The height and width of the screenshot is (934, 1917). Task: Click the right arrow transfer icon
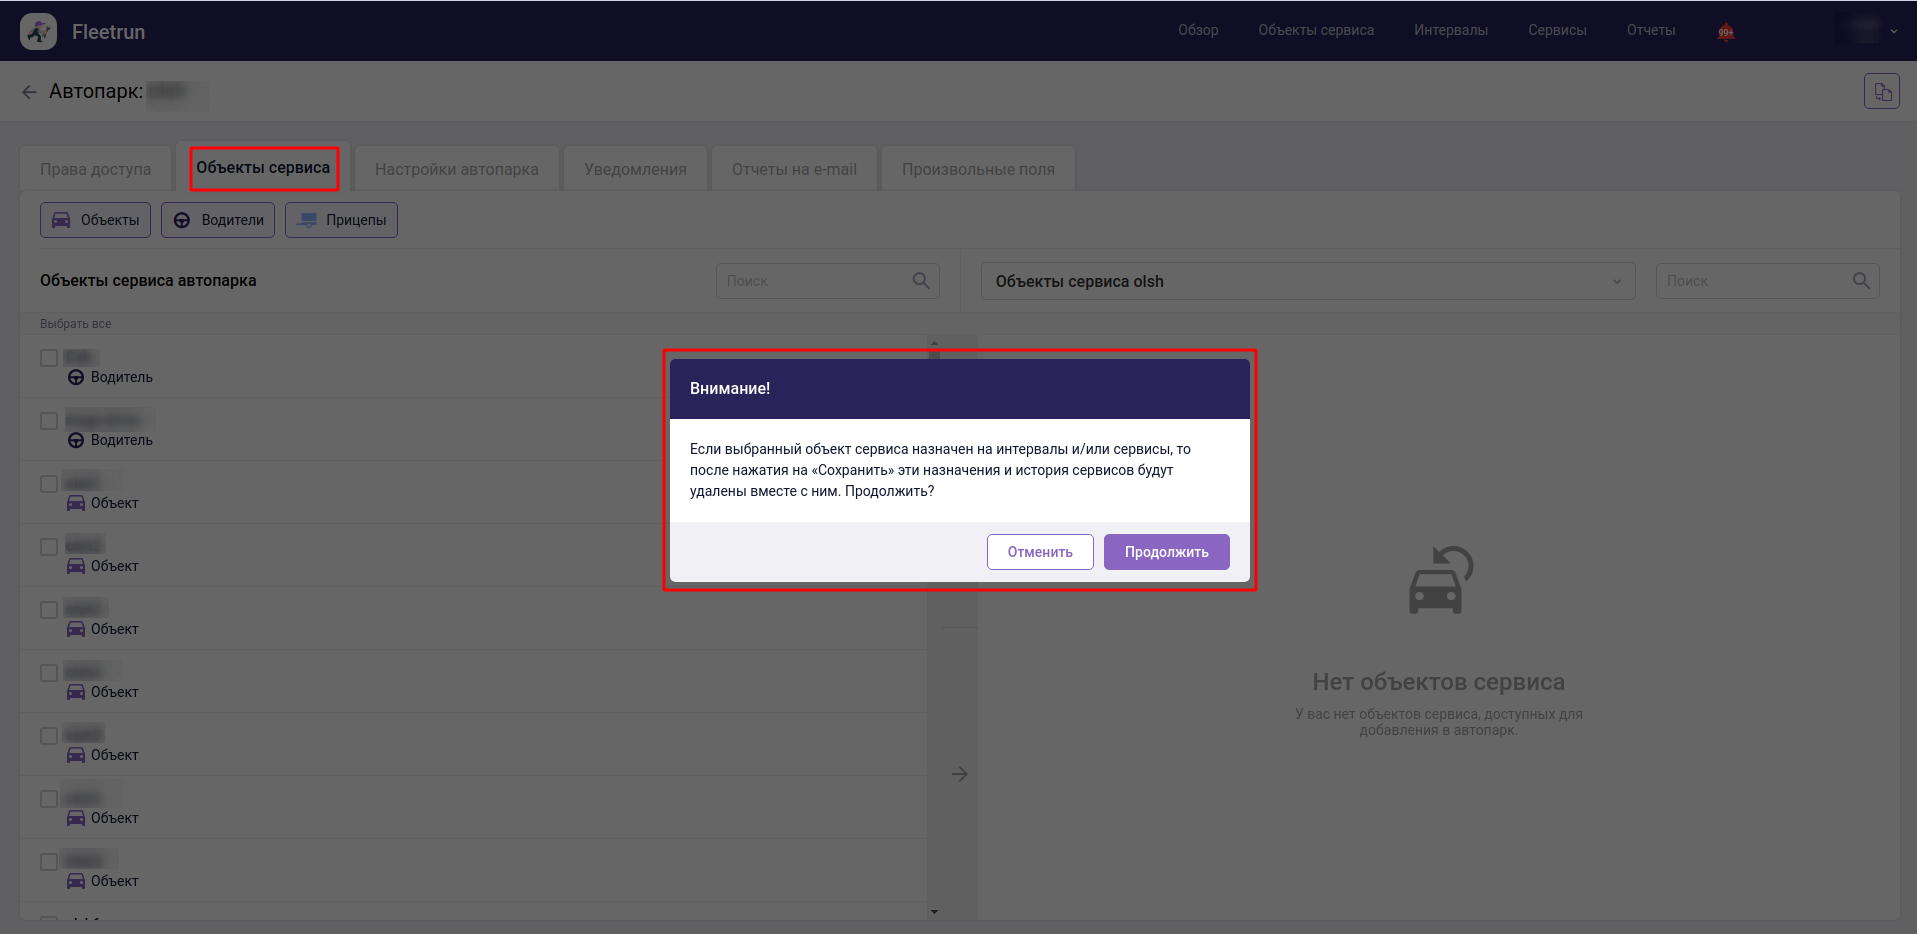(x=959, y=774)
